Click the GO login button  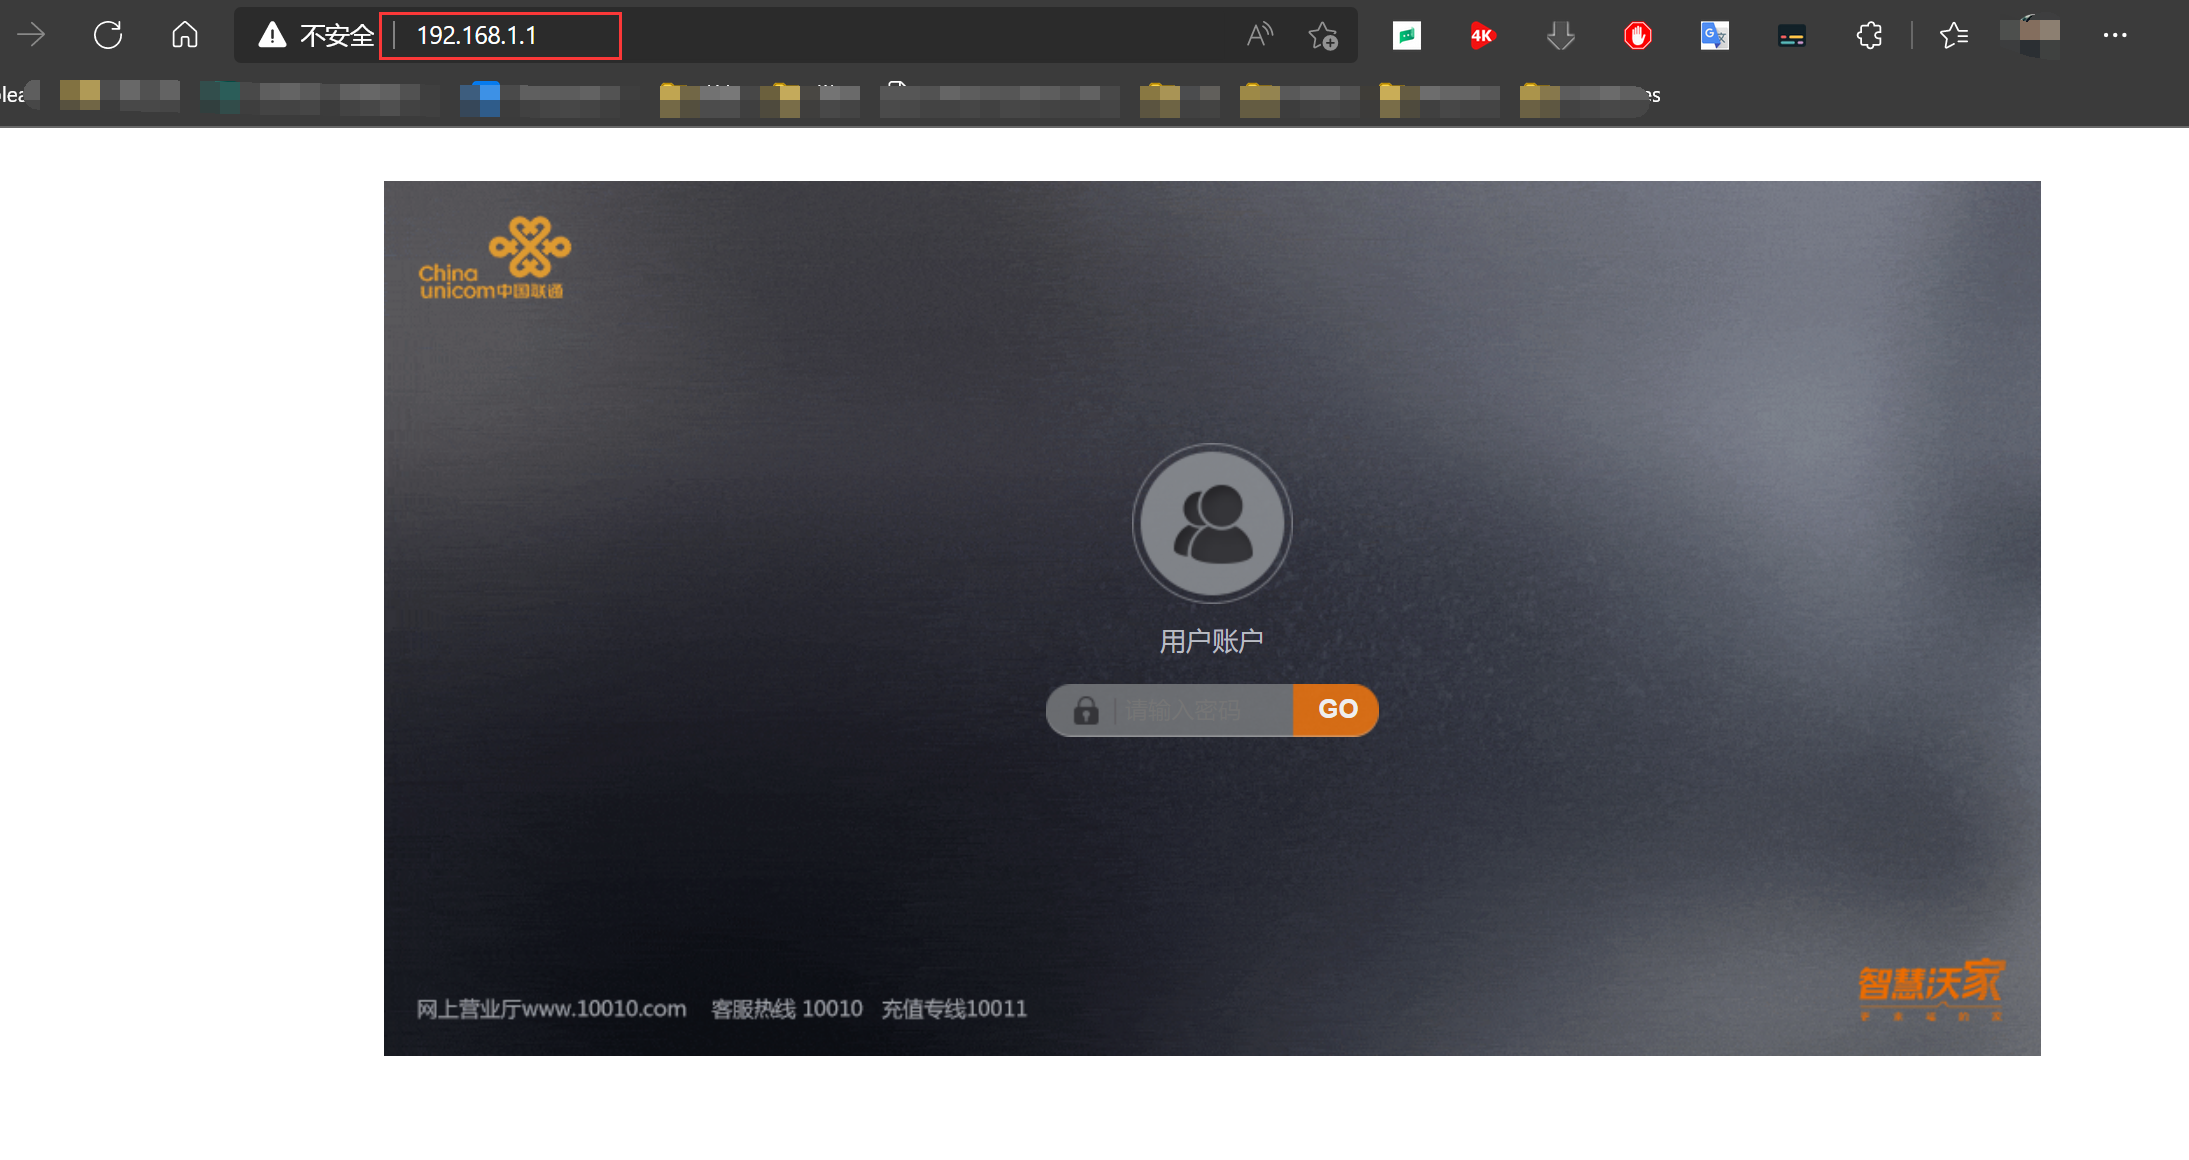[1336, 710]
